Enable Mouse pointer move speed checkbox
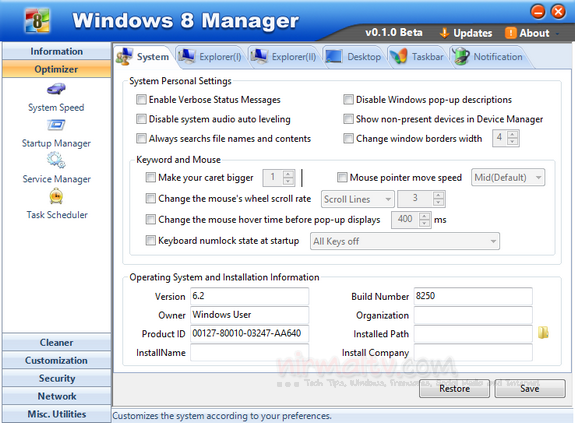This screenshot has width=575, height=423. tap(342, 177)
